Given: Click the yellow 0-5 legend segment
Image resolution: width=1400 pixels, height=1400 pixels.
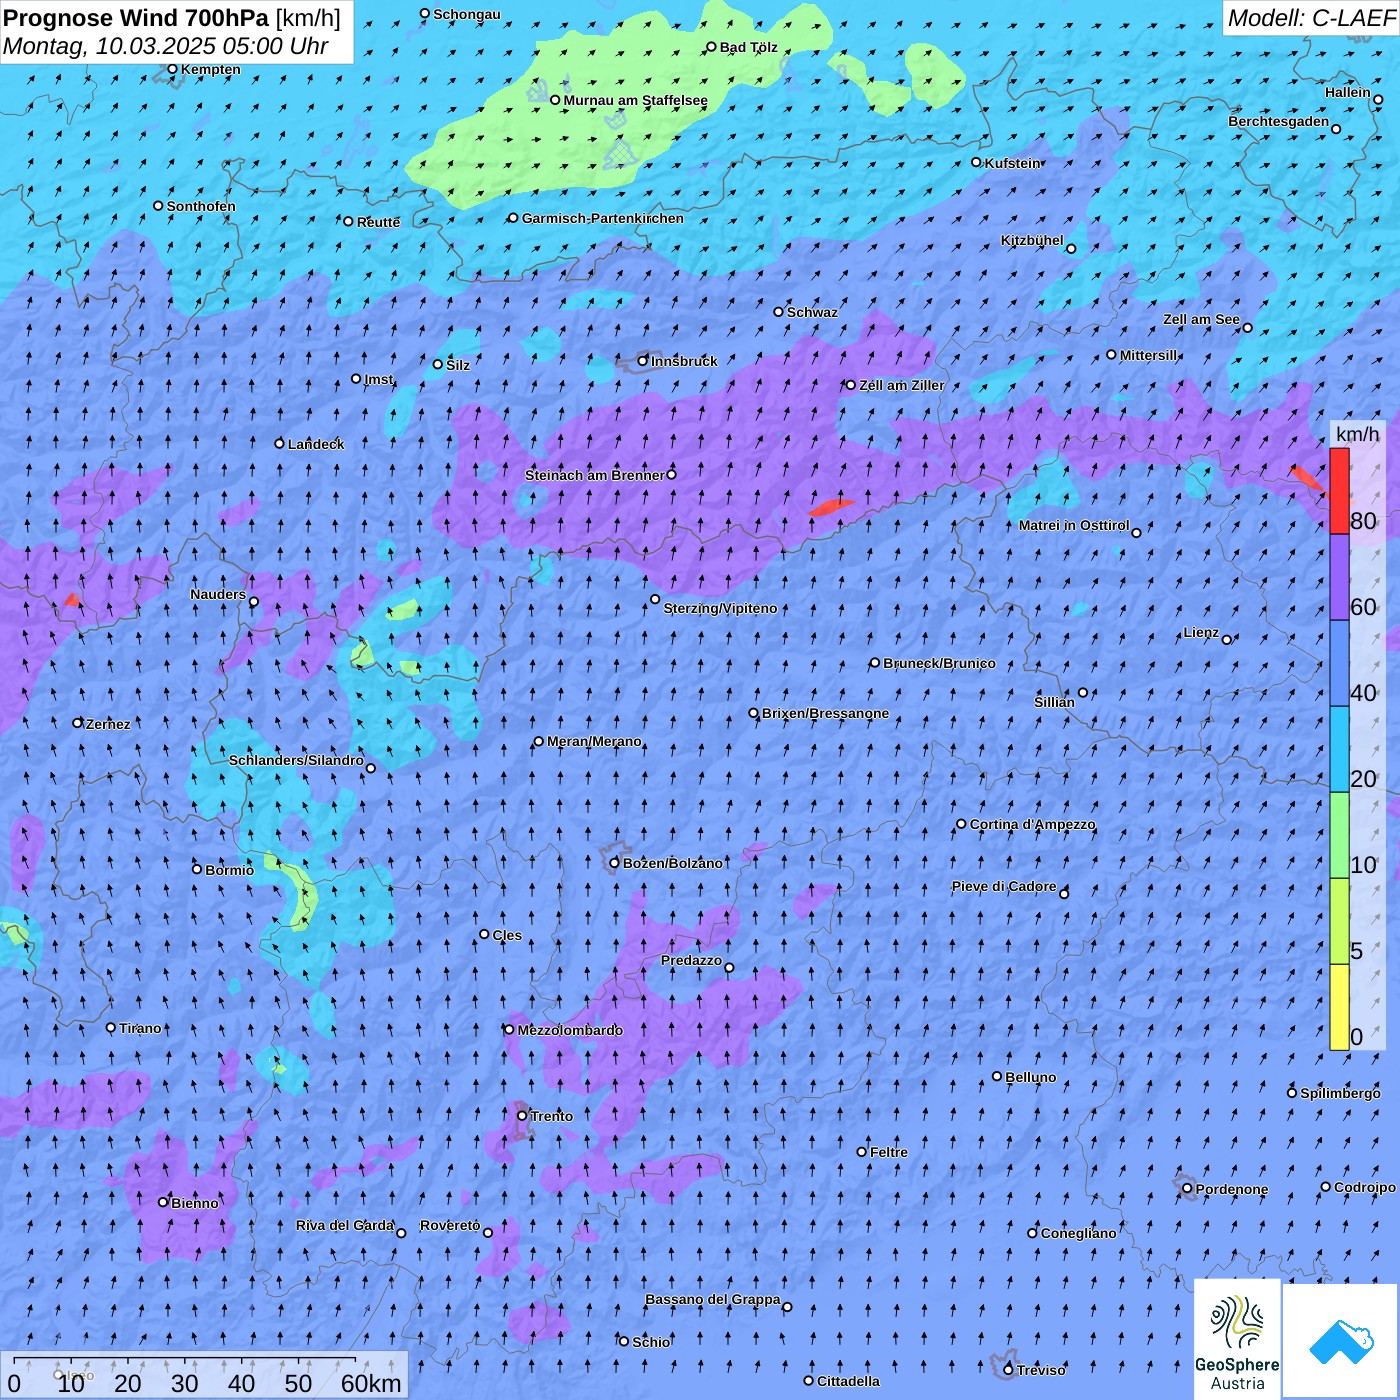Looking at the screenshot, I should click(1339, 1007).
